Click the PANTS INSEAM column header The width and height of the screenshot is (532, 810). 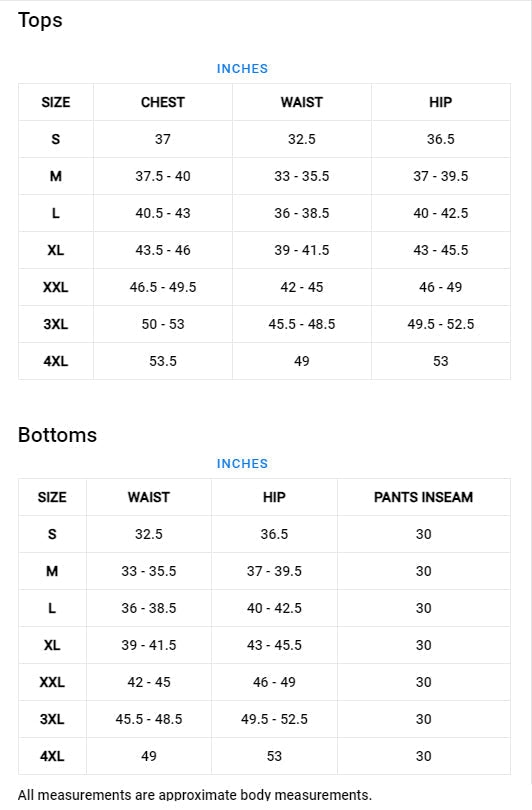coord(424,497)
